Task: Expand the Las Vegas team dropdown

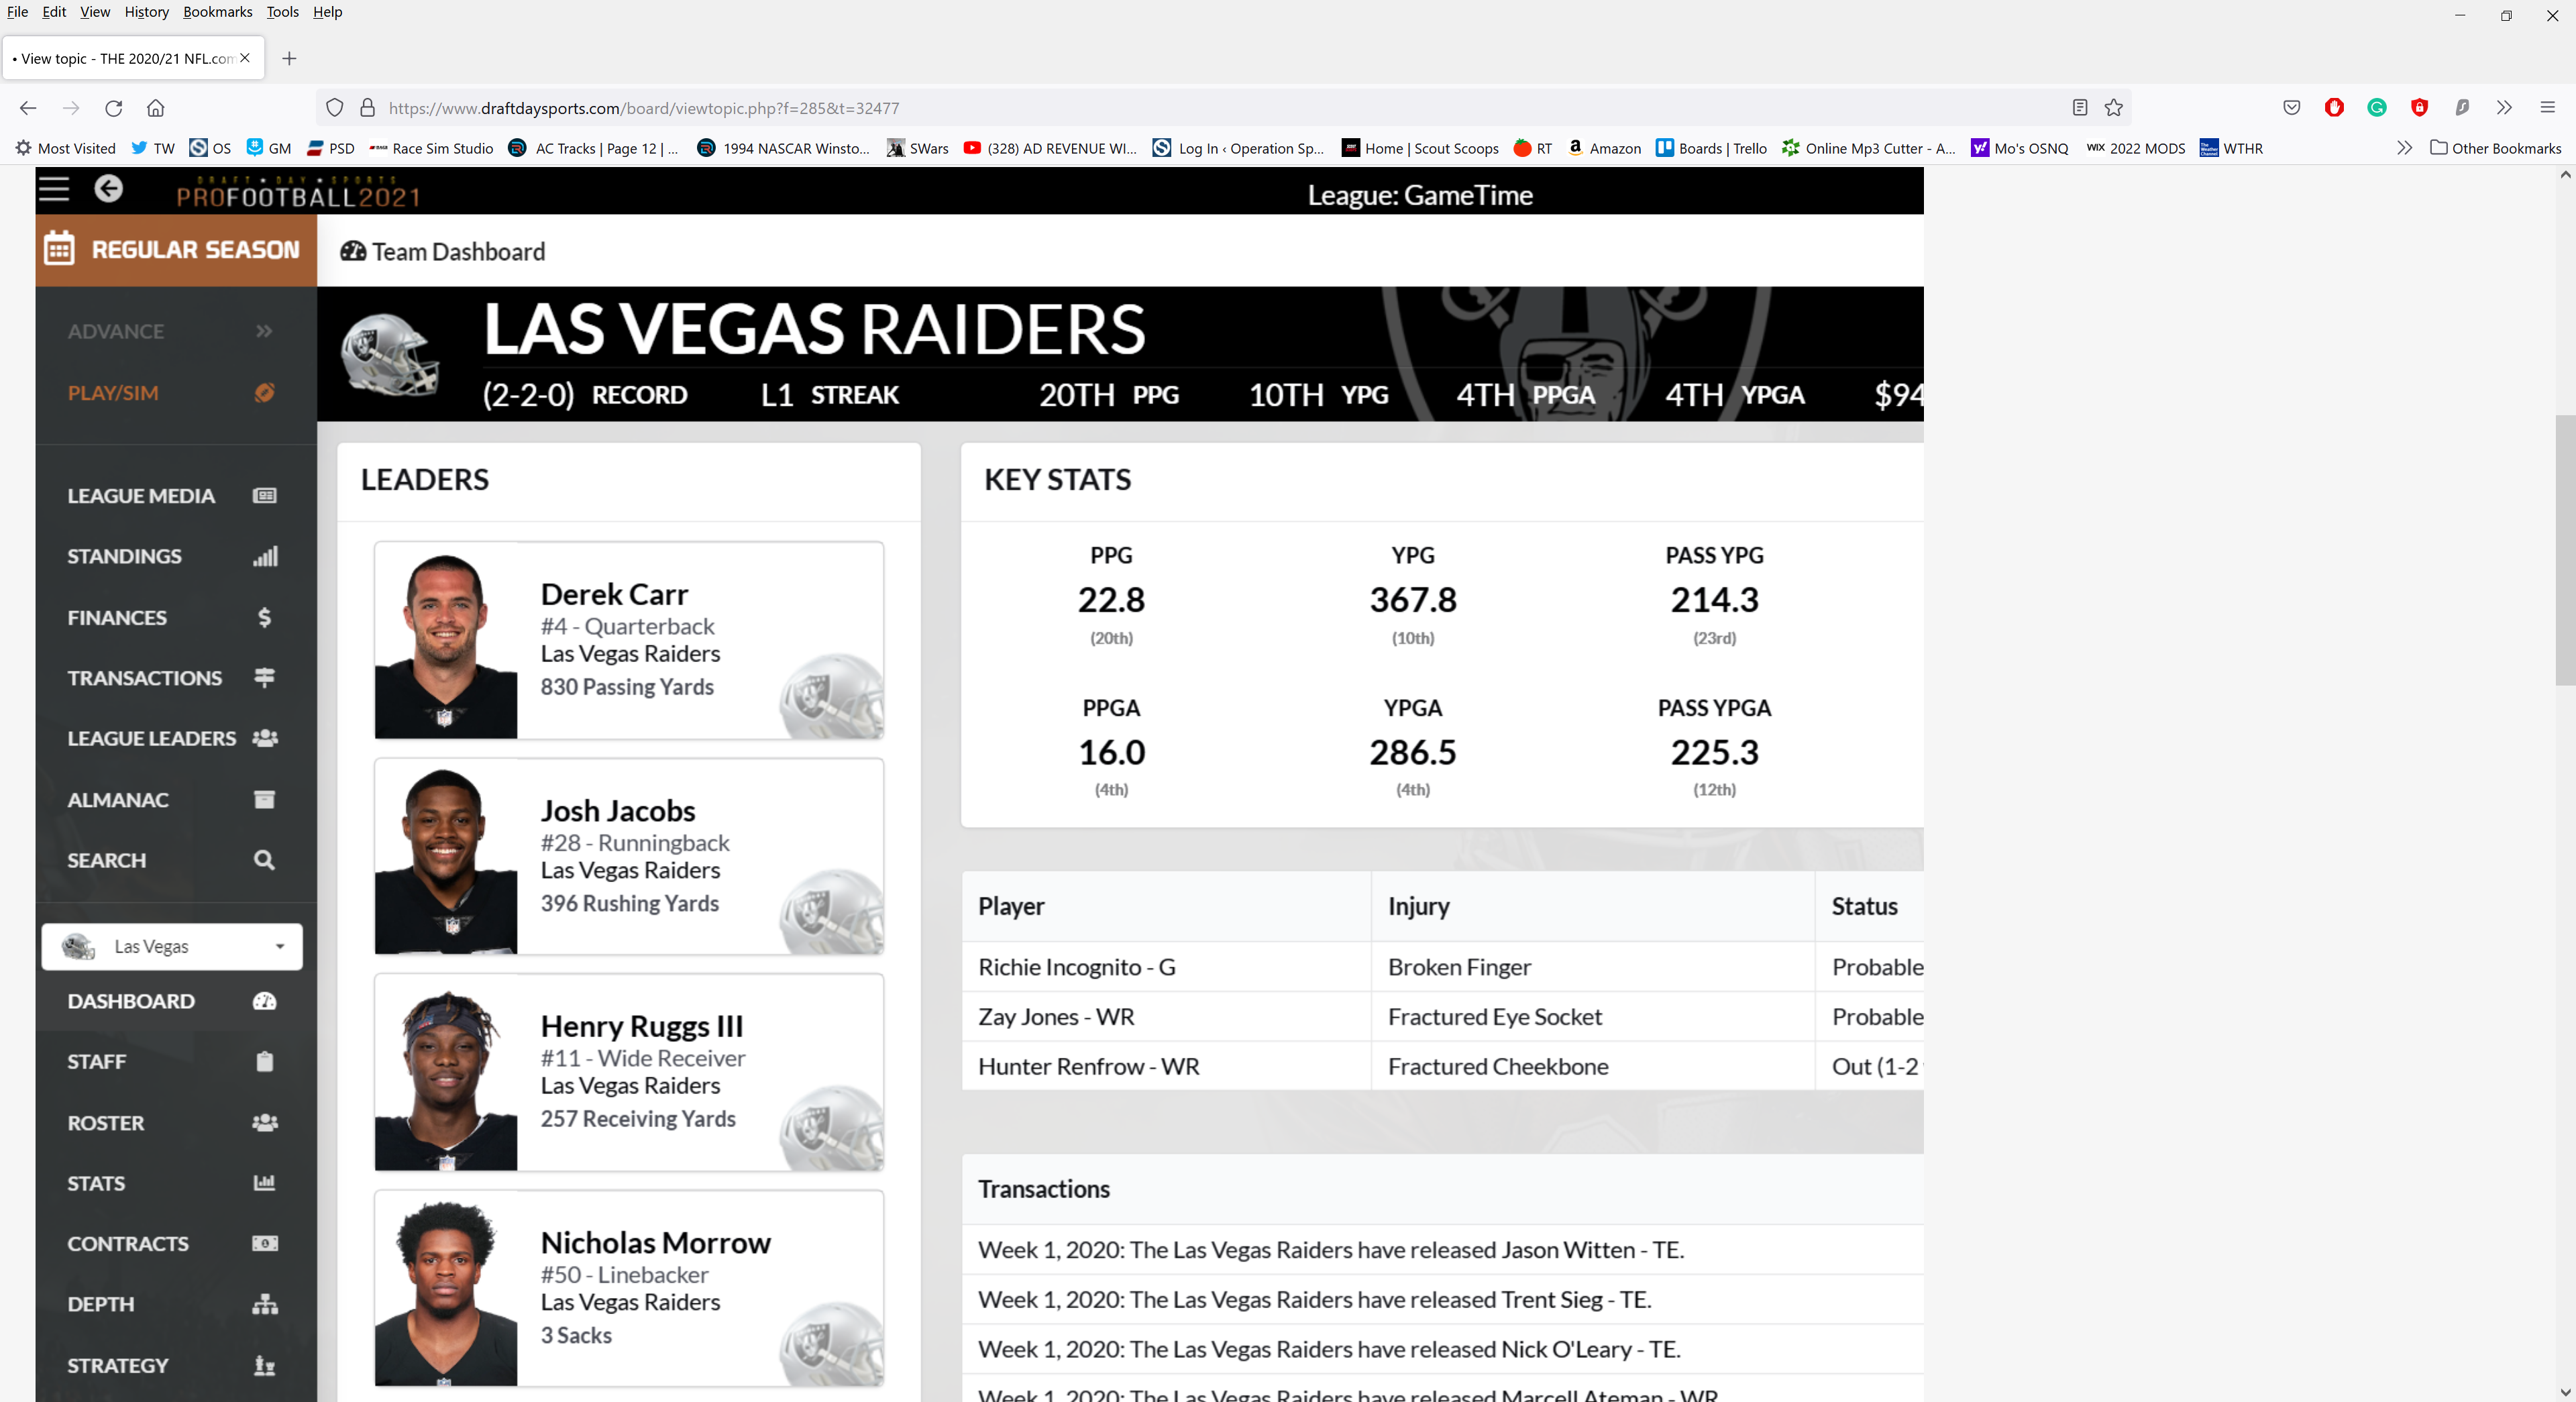Action: [x=283, y=946]
